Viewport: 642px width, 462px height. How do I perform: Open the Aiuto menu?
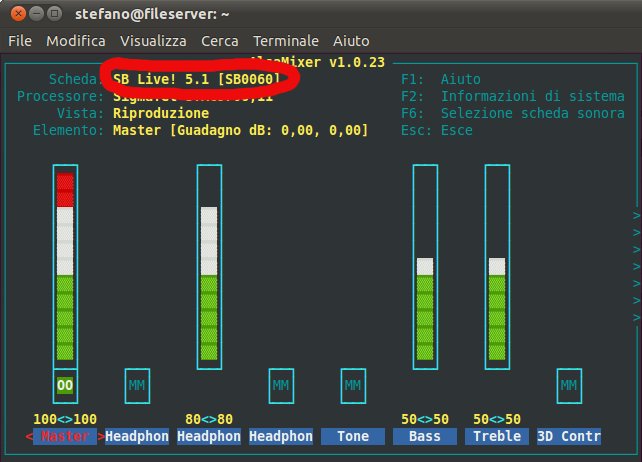tap(351, 41)
